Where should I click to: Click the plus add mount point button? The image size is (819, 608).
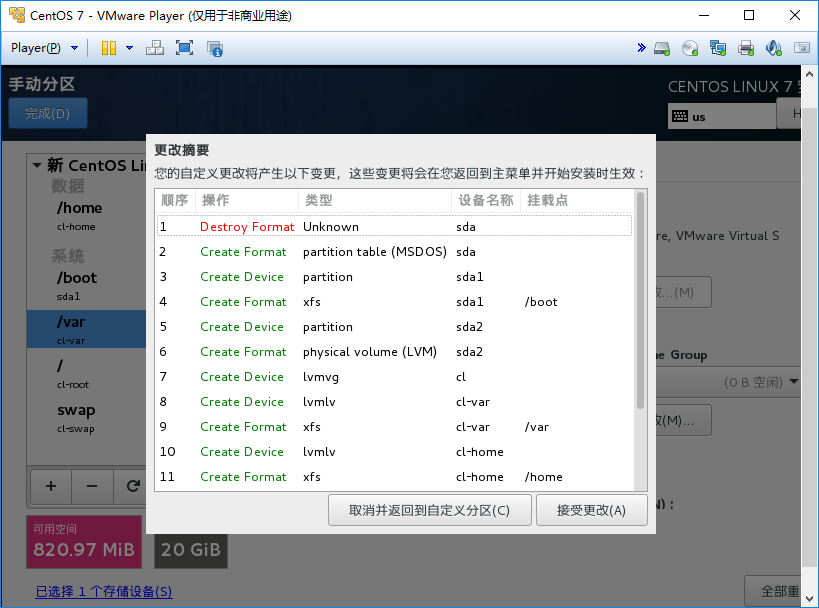(51, 486)
